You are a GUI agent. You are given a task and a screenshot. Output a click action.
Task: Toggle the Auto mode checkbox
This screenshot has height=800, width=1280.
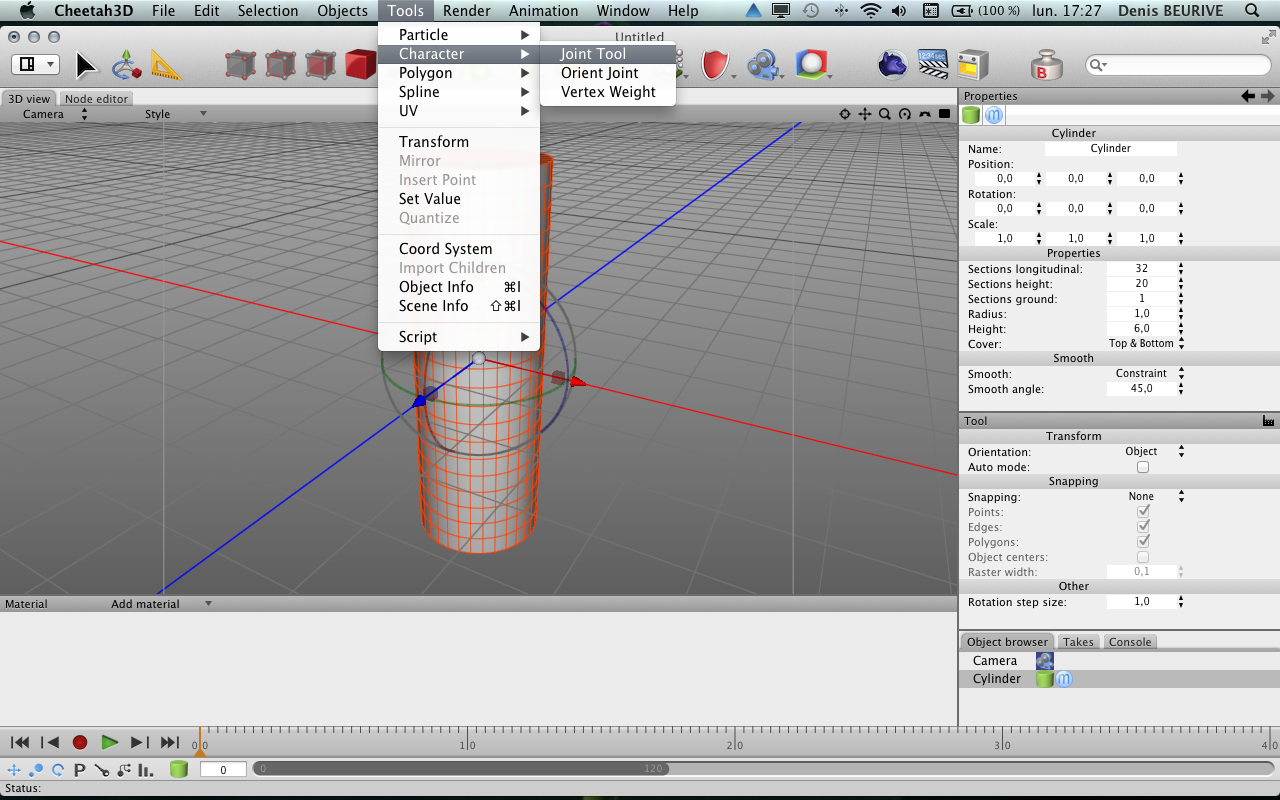(1142, 467)
